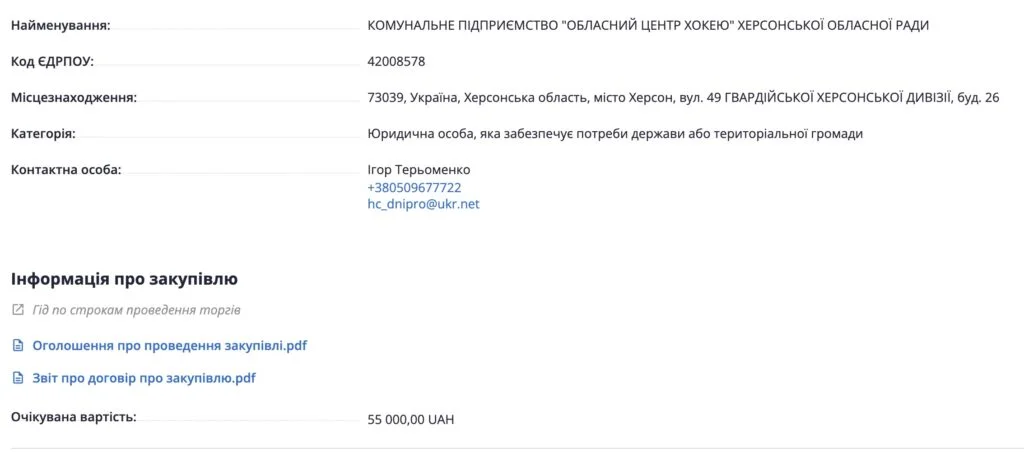Click the Найменування field label
Screen dimensions: 1024x452
[x=61, y=25]
